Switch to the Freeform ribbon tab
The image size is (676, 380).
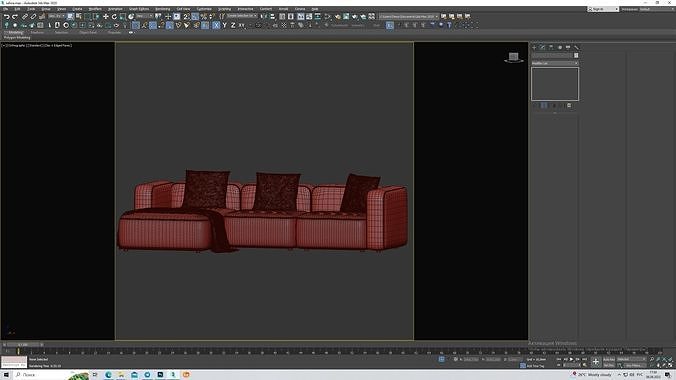(x=37, y=32)
